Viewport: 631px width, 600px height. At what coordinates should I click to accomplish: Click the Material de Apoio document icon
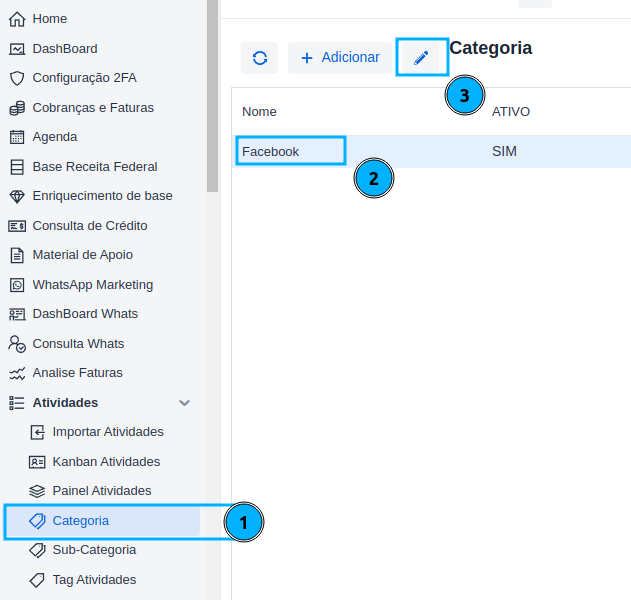16,255
